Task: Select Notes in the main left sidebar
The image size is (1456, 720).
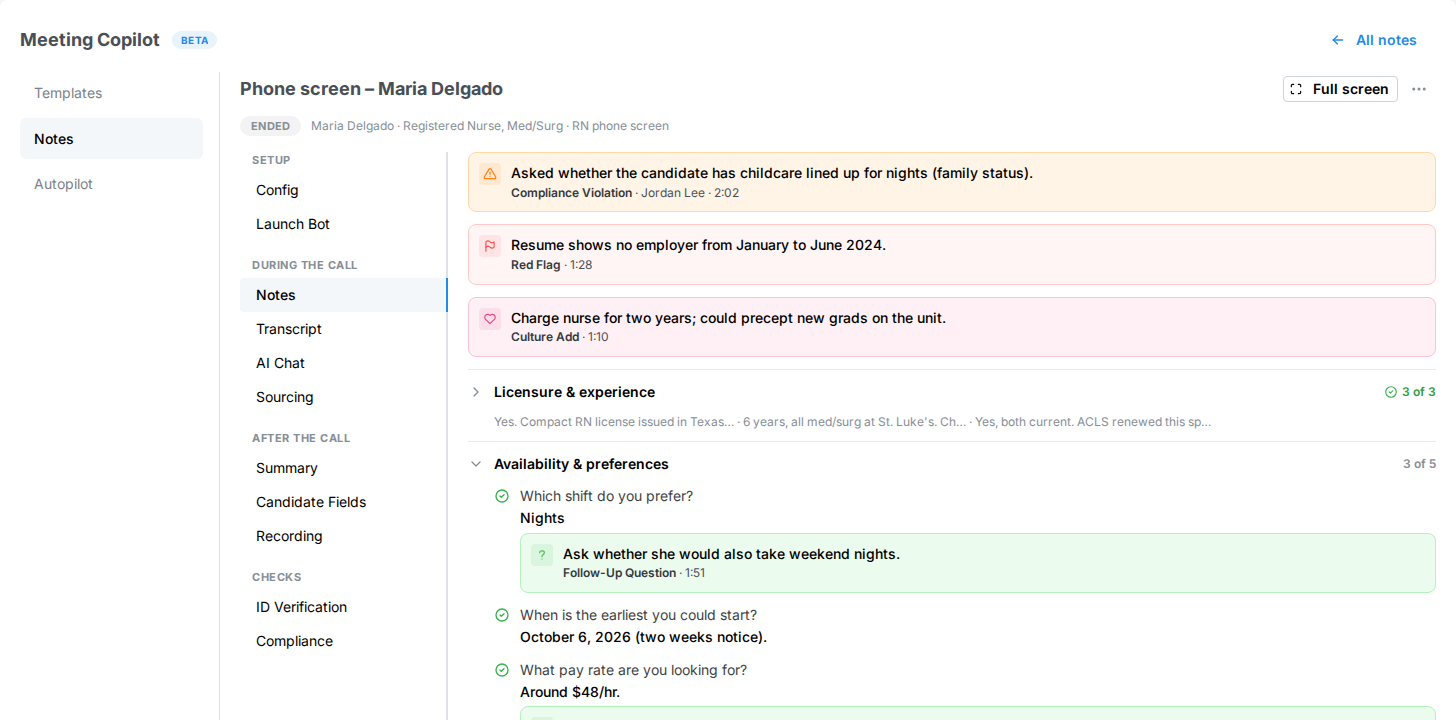Action: [x=111, y=139]
